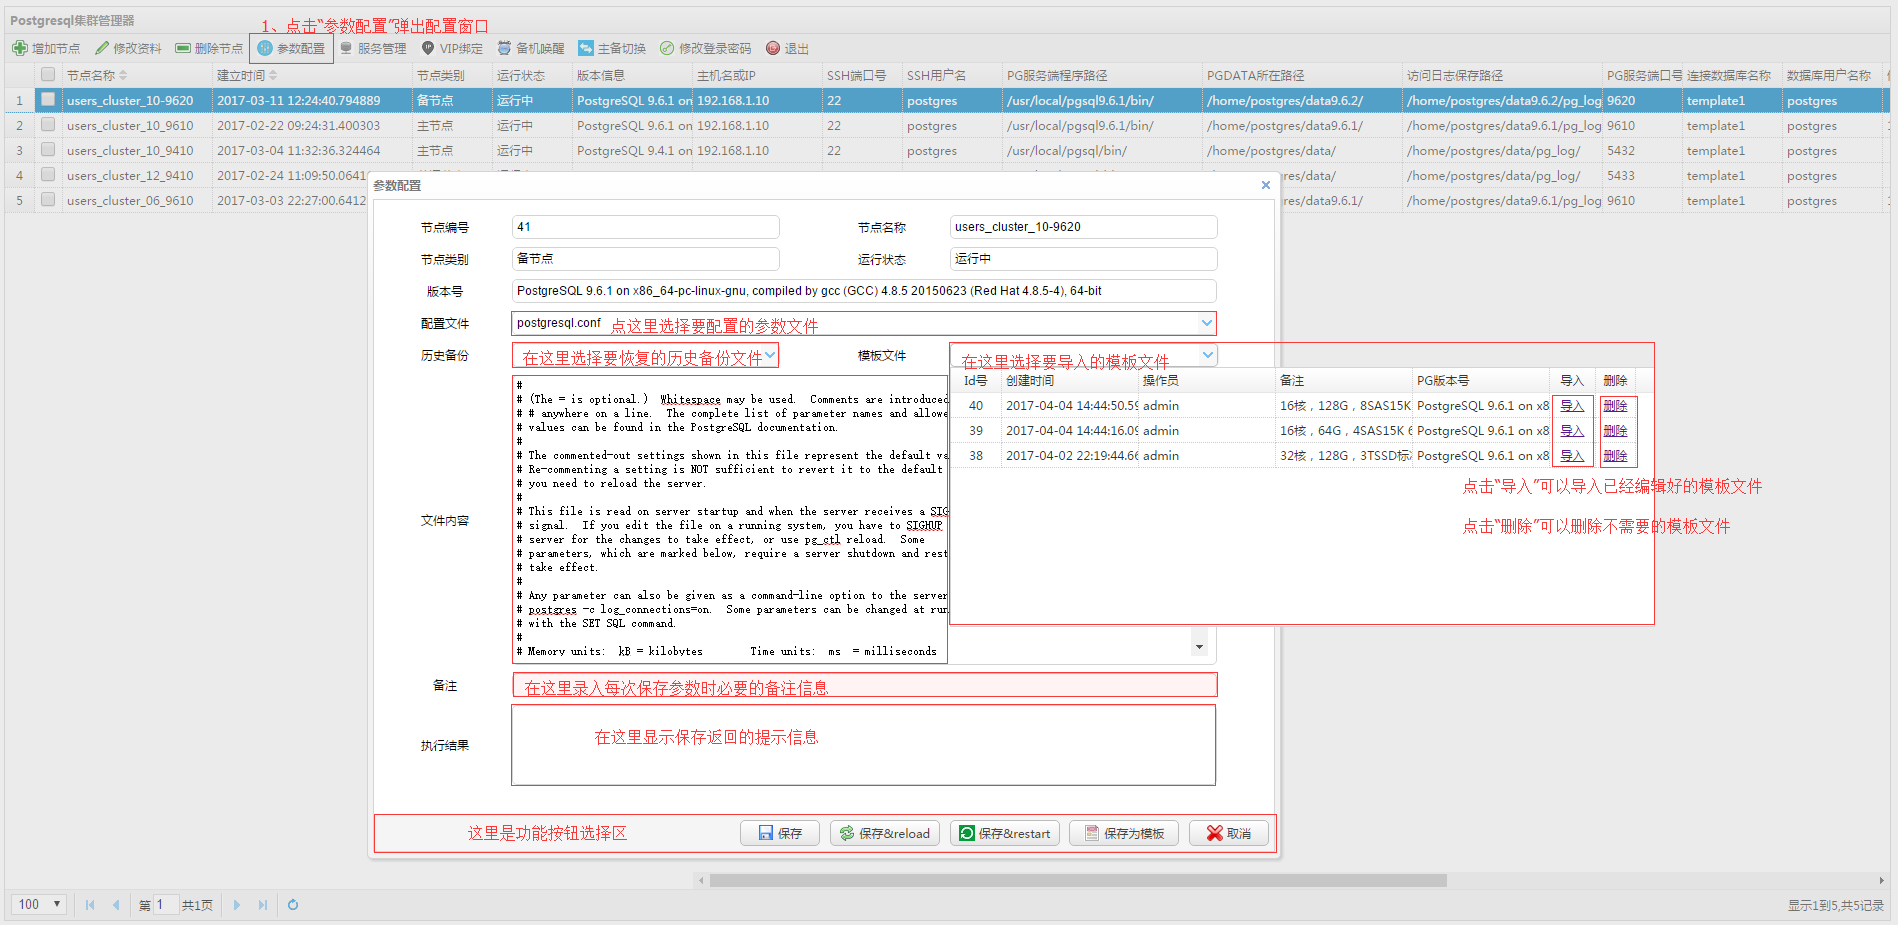Click the 主机名或IP column header
This screenshot has height=925, width=1898.
(x=756, y=75)
